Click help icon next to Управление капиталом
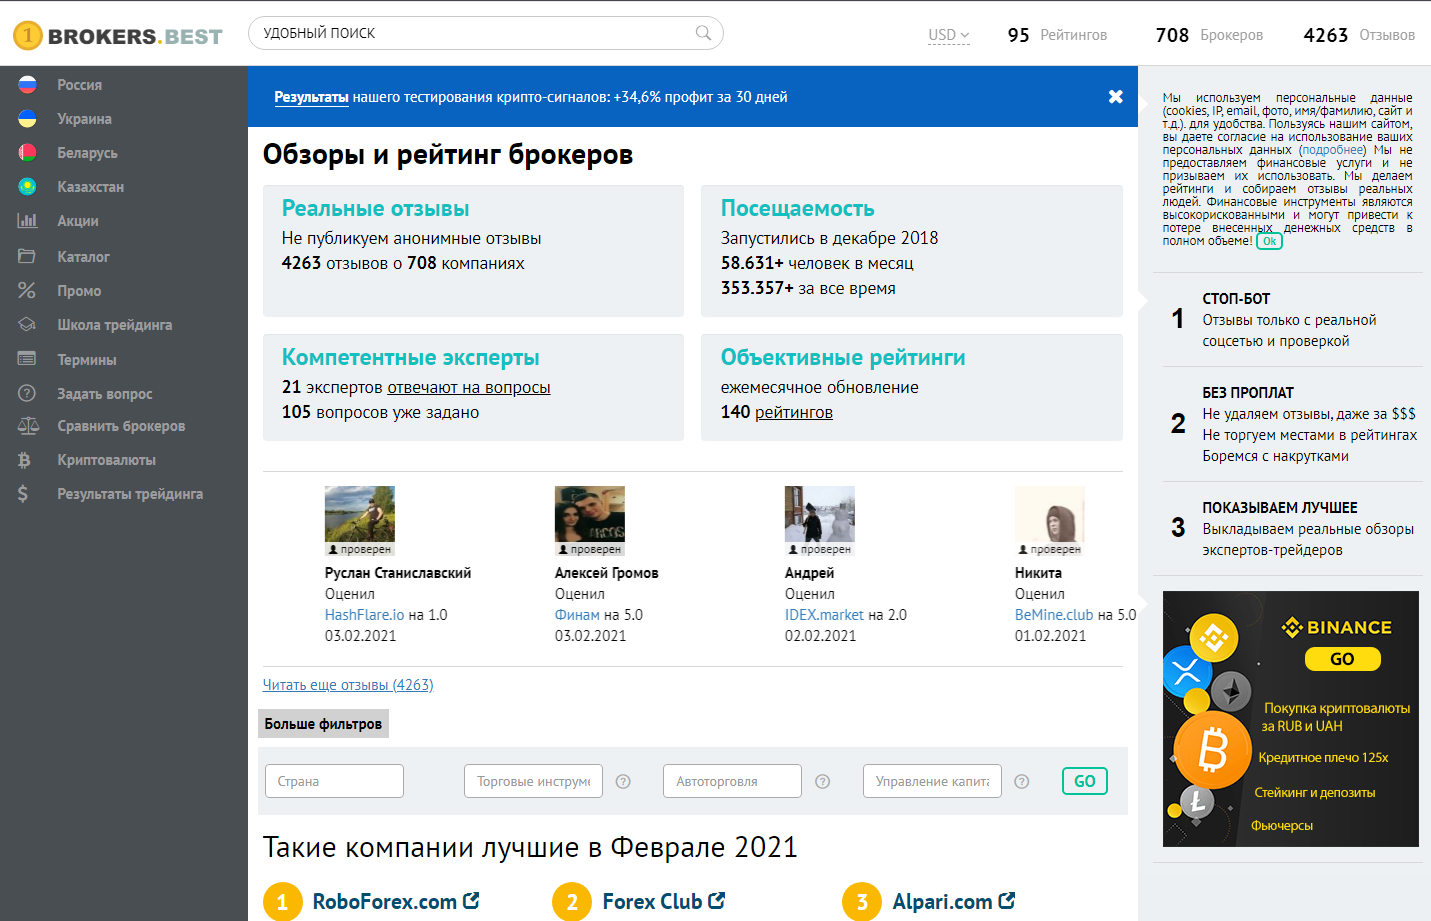This screenshot has width=1431, height=921. tap(1022, 781)
